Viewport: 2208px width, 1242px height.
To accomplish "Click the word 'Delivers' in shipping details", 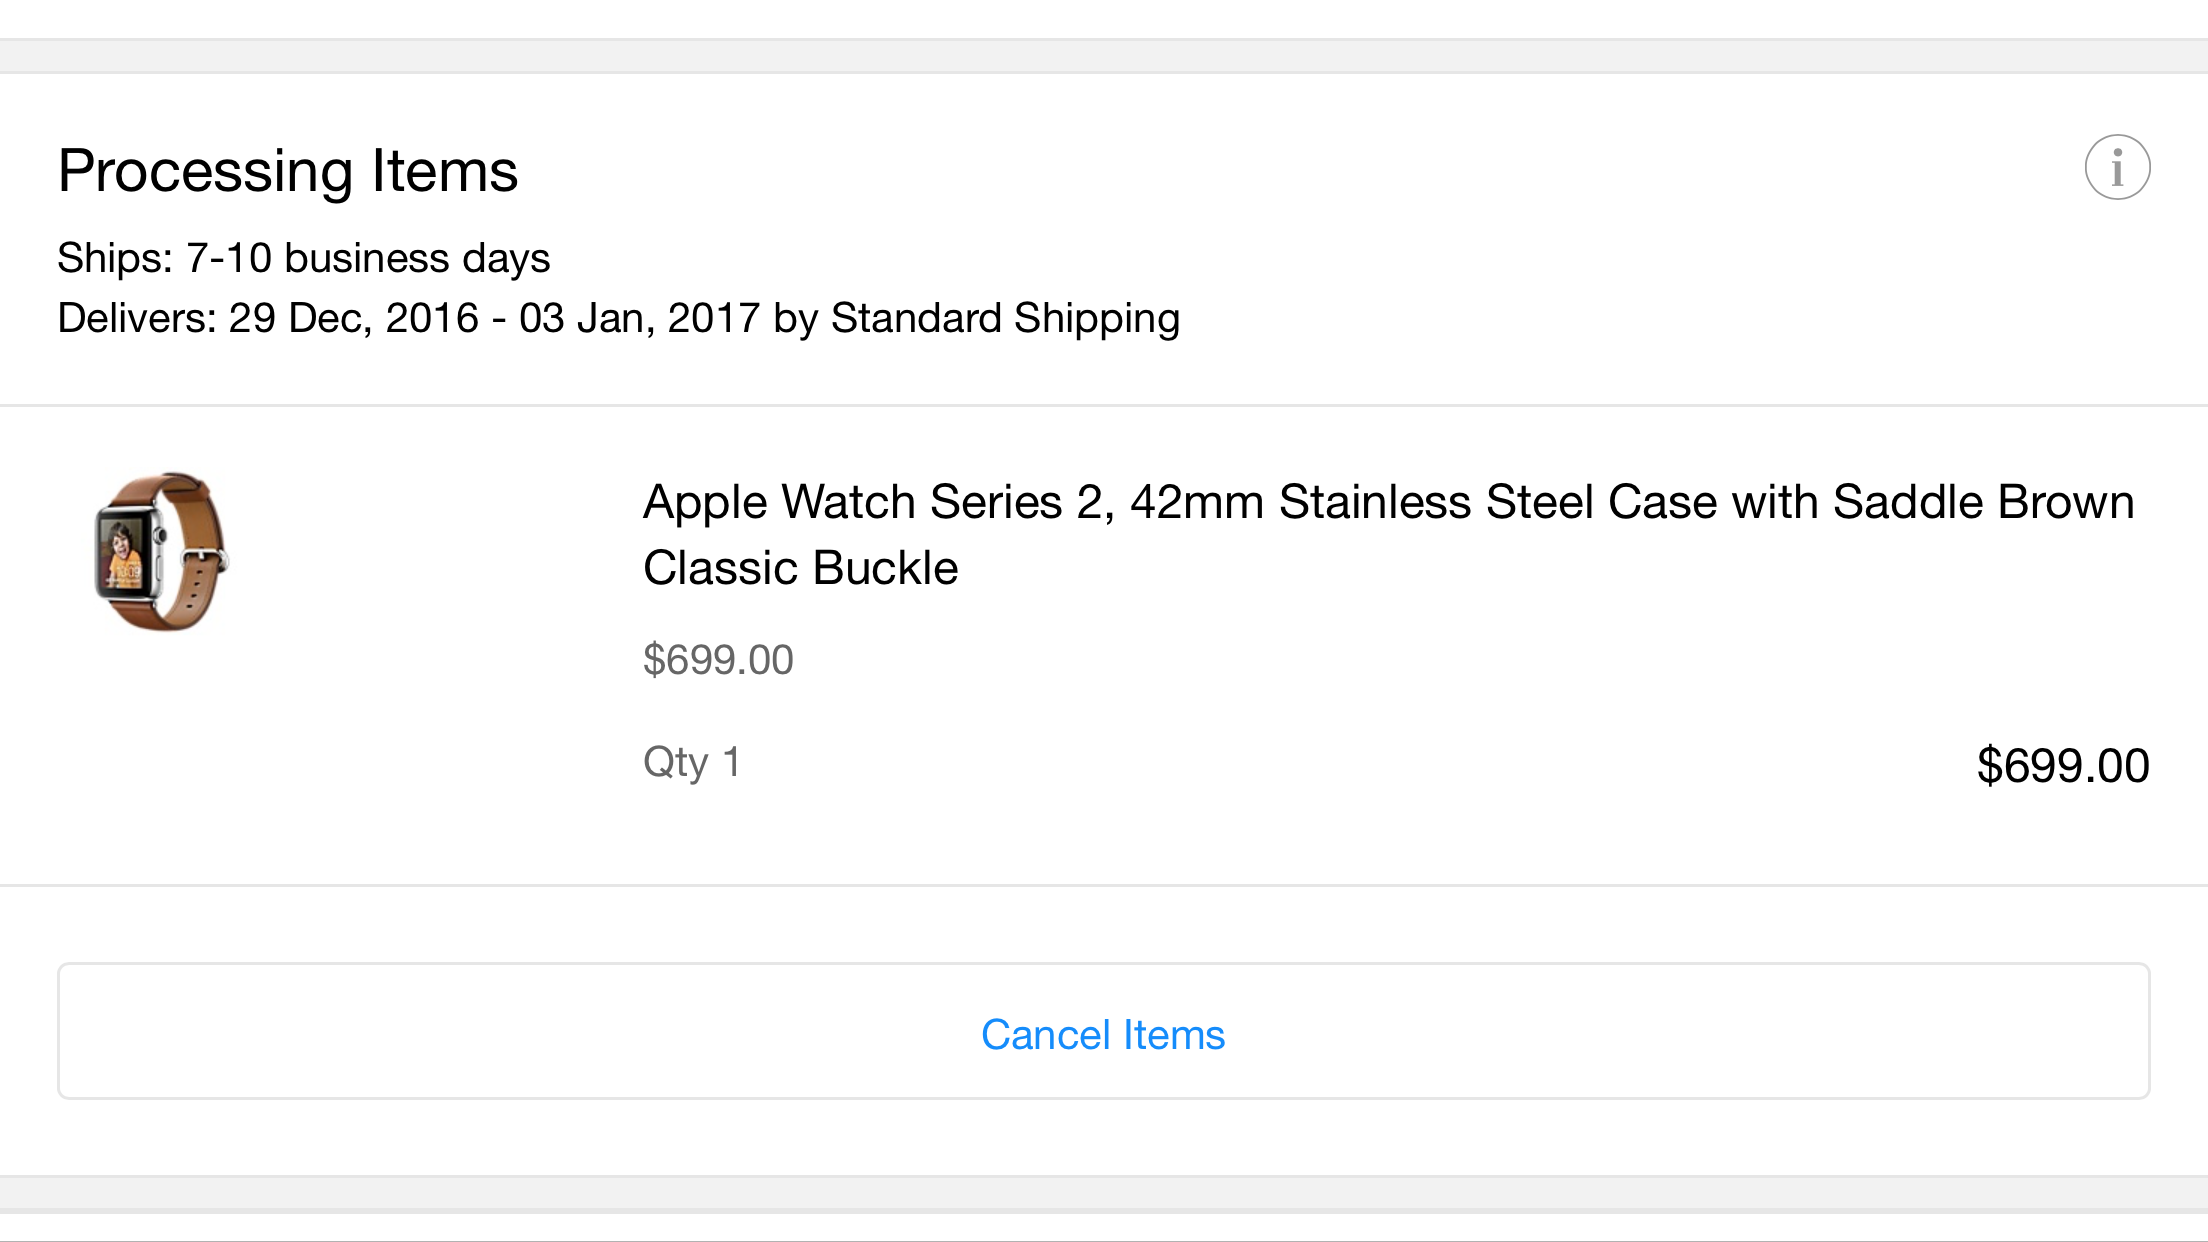I will 132,318.
